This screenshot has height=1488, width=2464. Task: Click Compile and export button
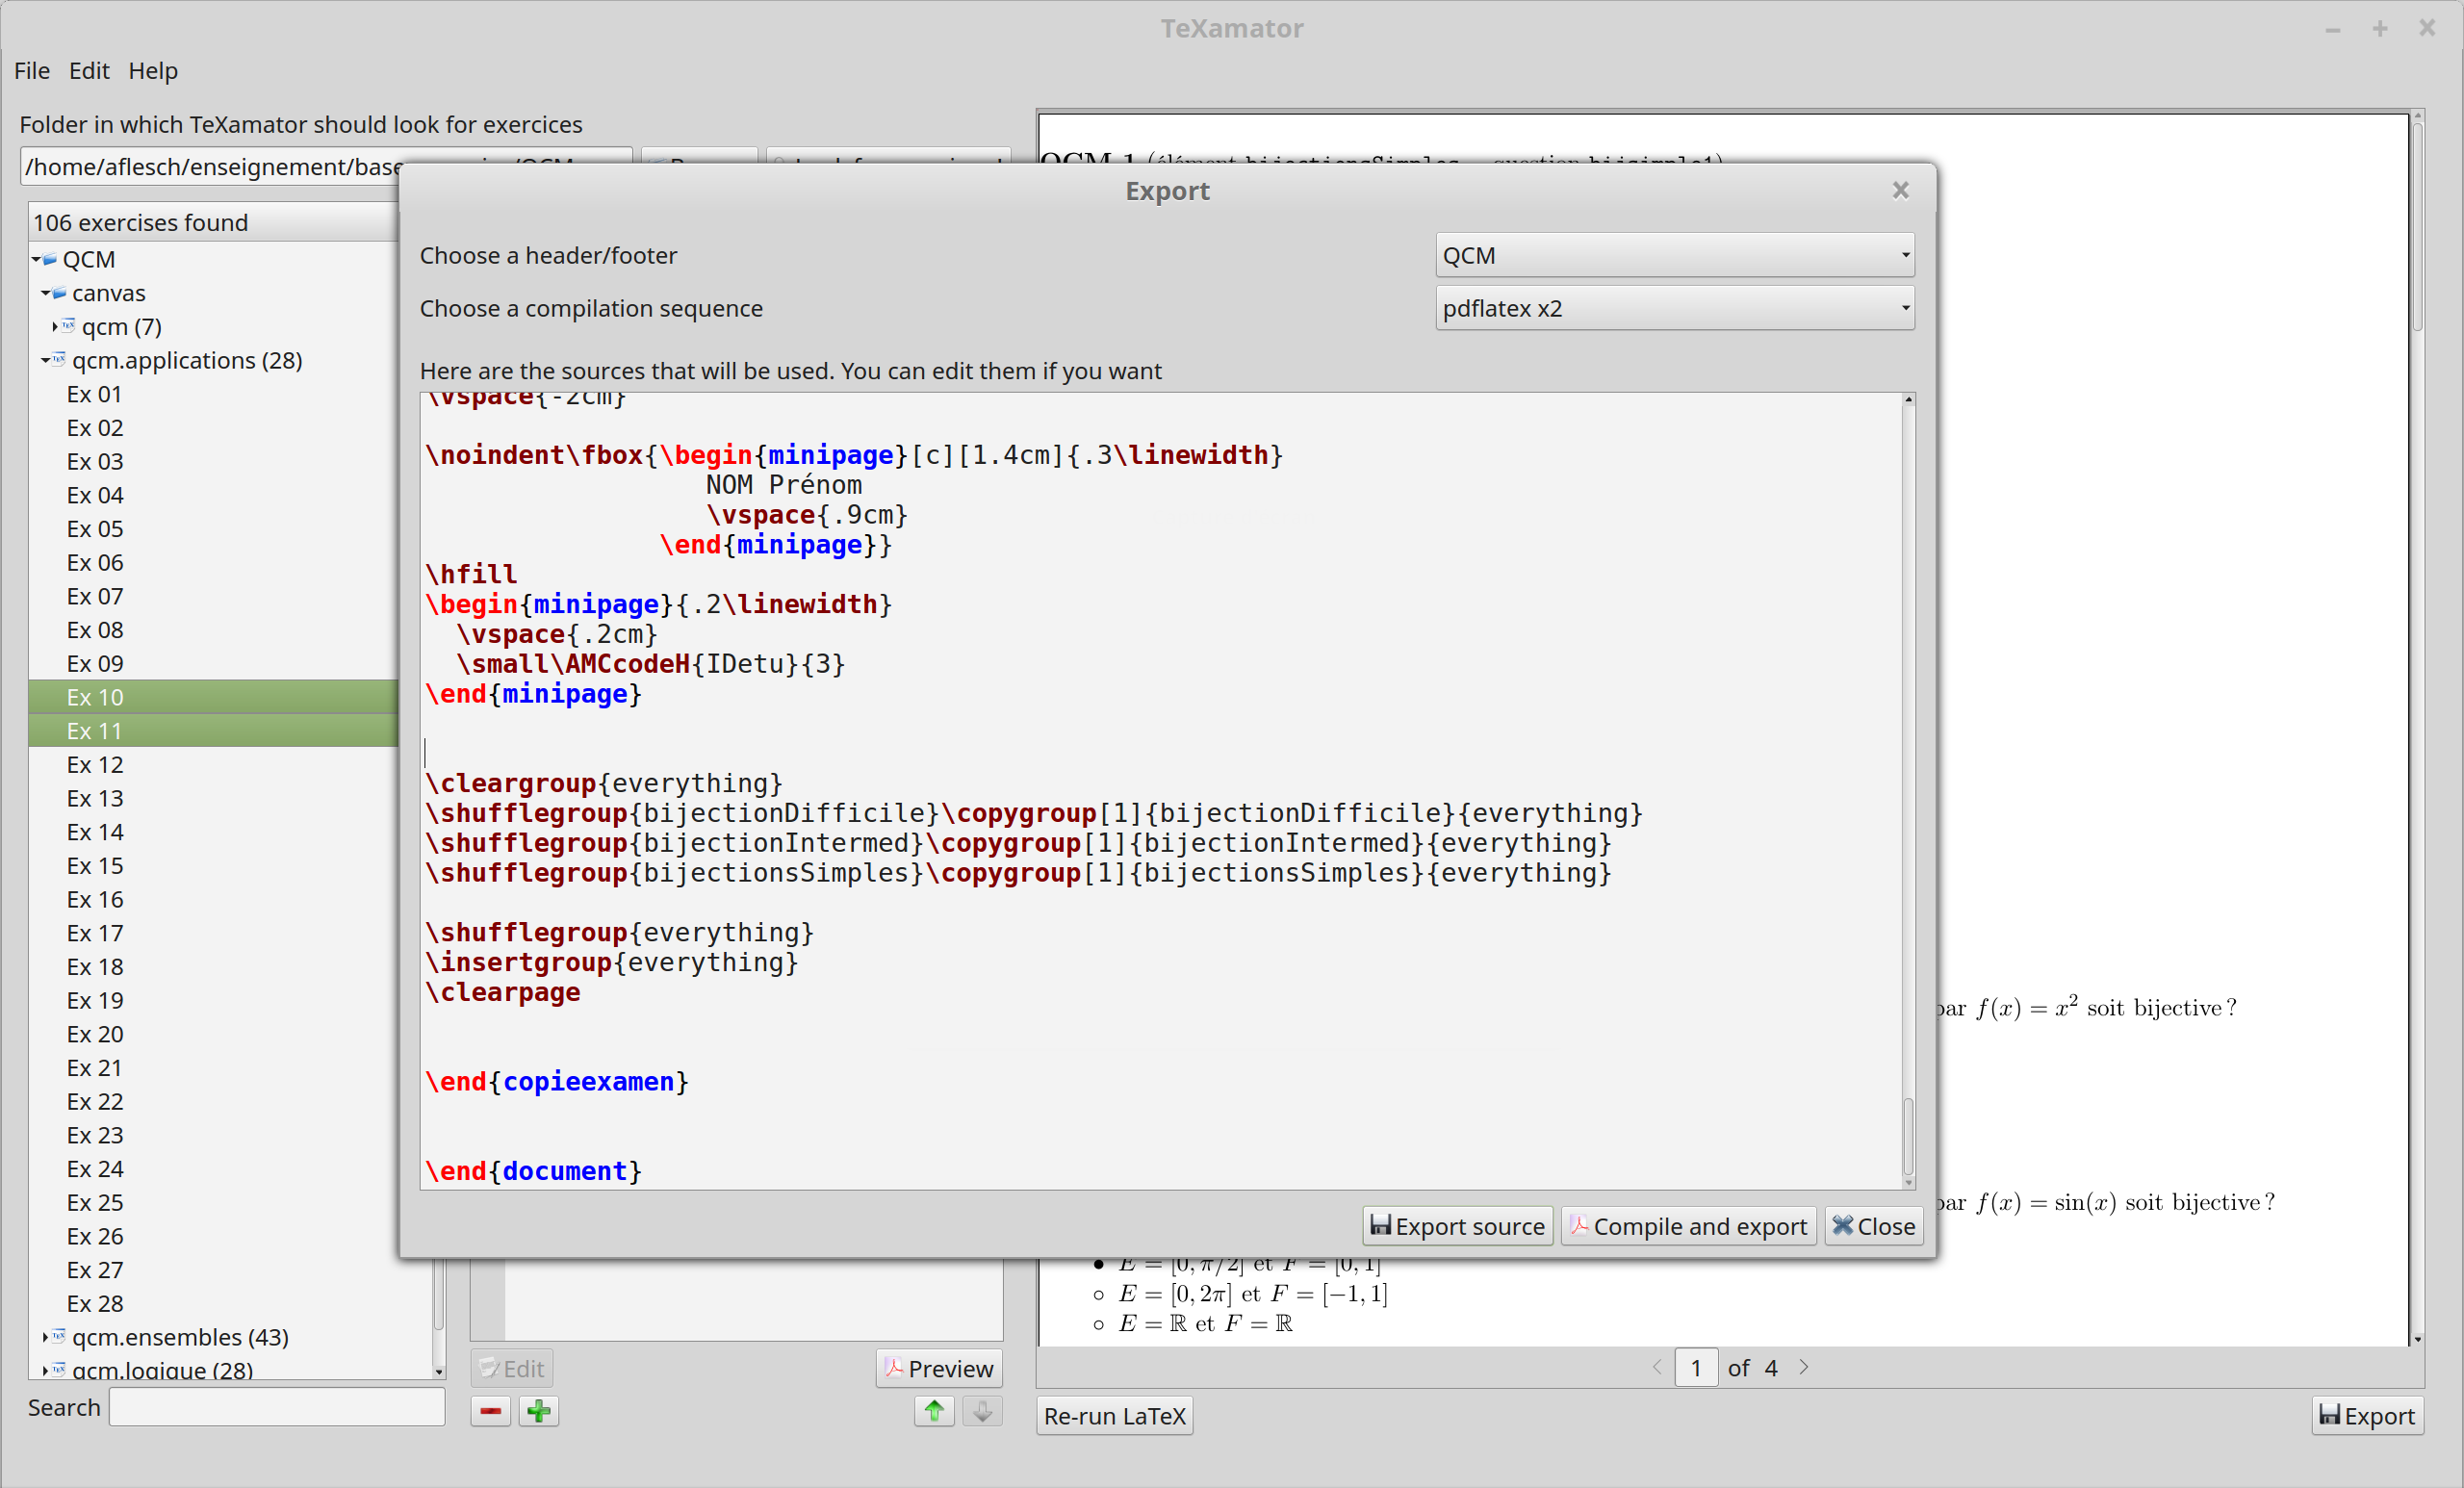click(x=1688, y=1226)
